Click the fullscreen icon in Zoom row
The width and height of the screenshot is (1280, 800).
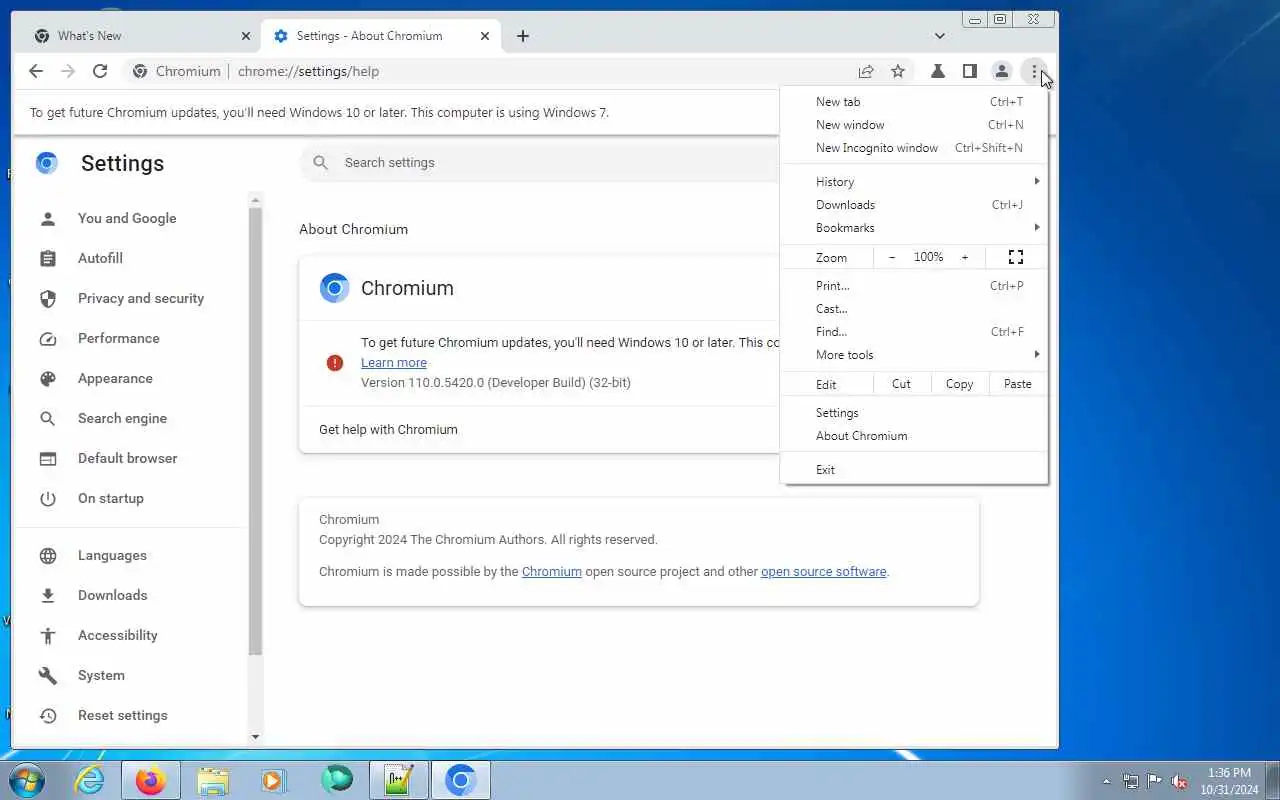click(x=1016, y=257)
